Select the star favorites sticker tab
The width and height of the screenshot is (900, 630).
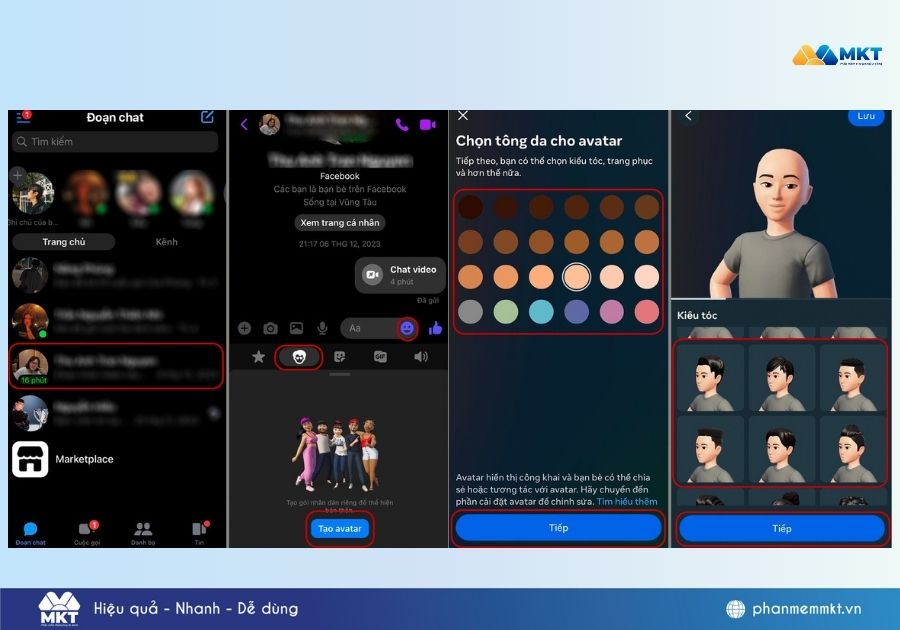(258, 357)
